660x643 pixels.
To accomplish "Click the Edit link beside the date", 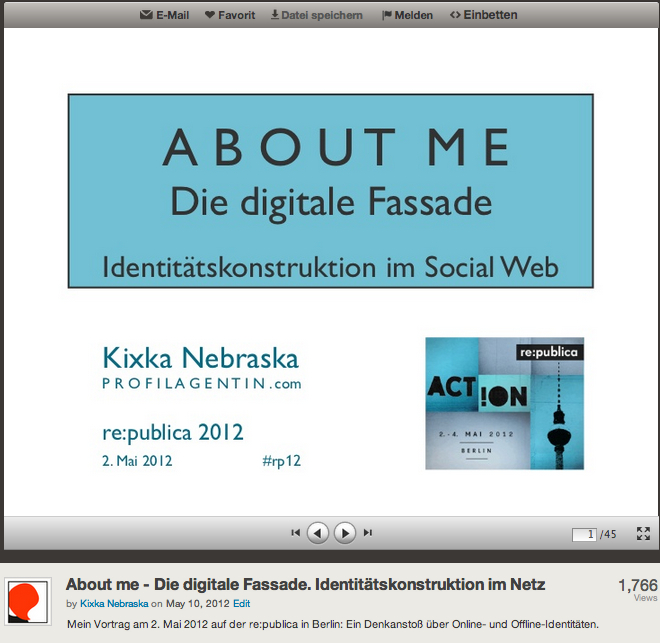I will tap(241, 604).
